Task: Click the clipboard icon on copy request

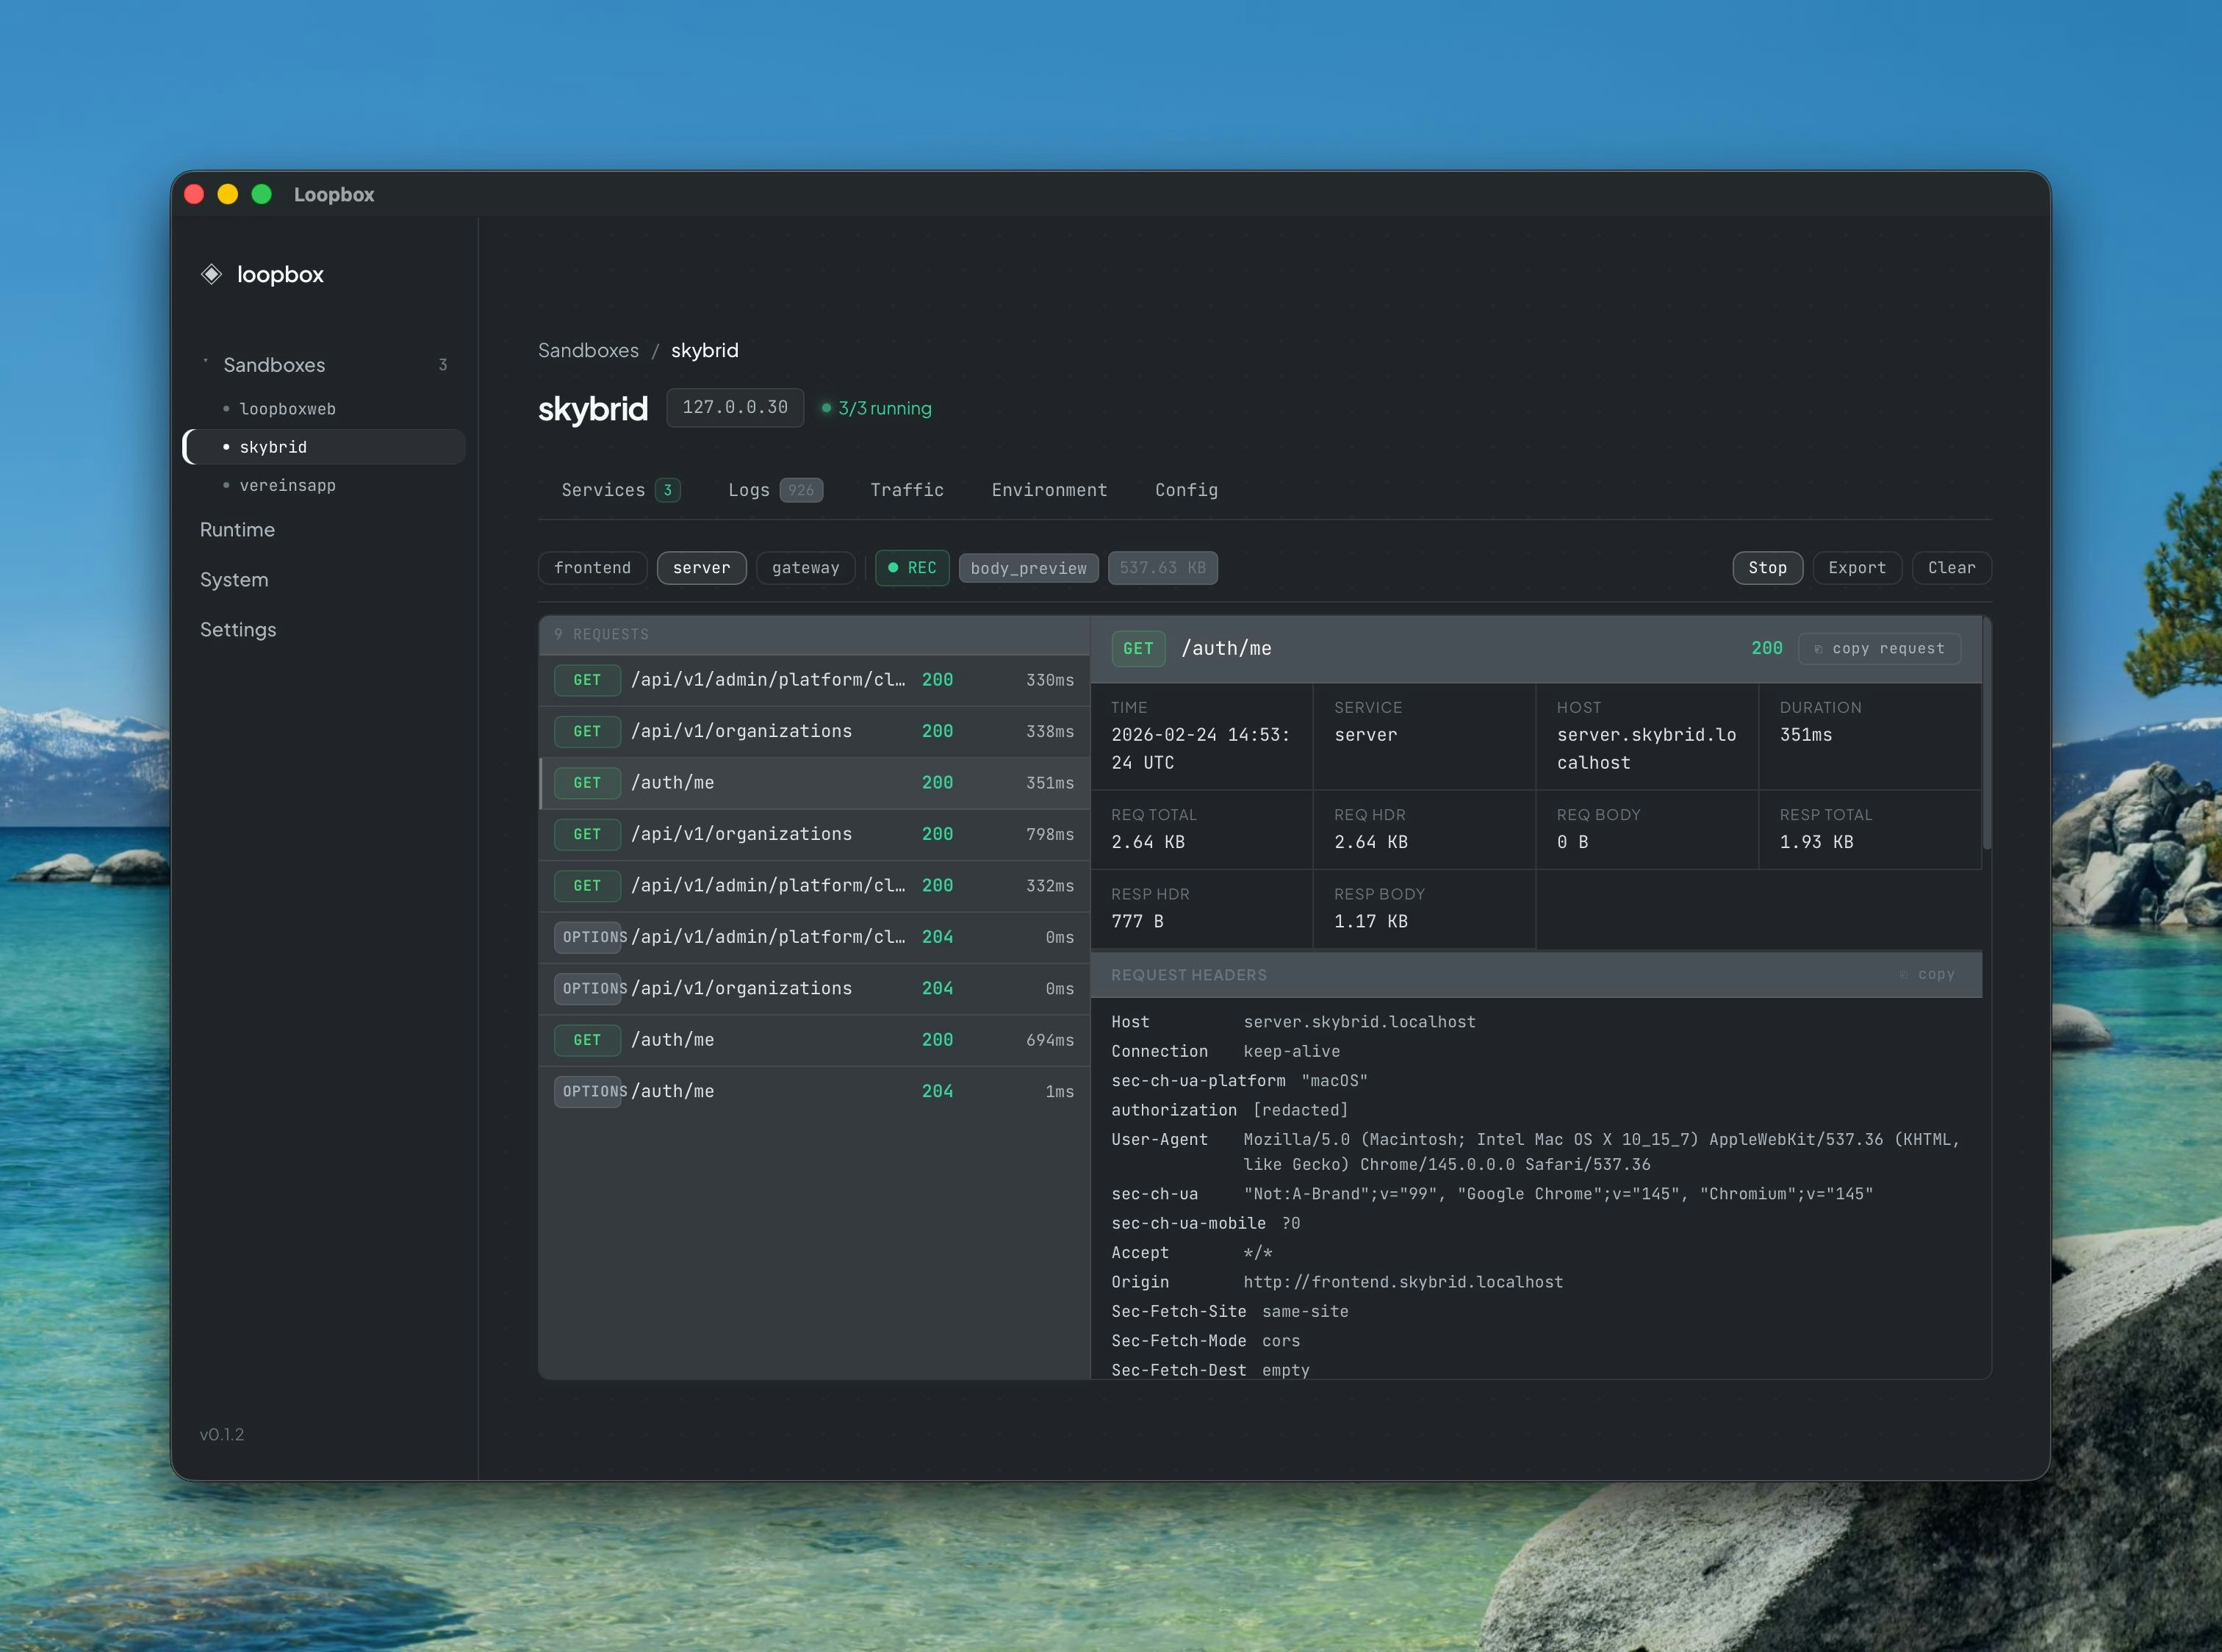Action: [x=1818, y=648]
